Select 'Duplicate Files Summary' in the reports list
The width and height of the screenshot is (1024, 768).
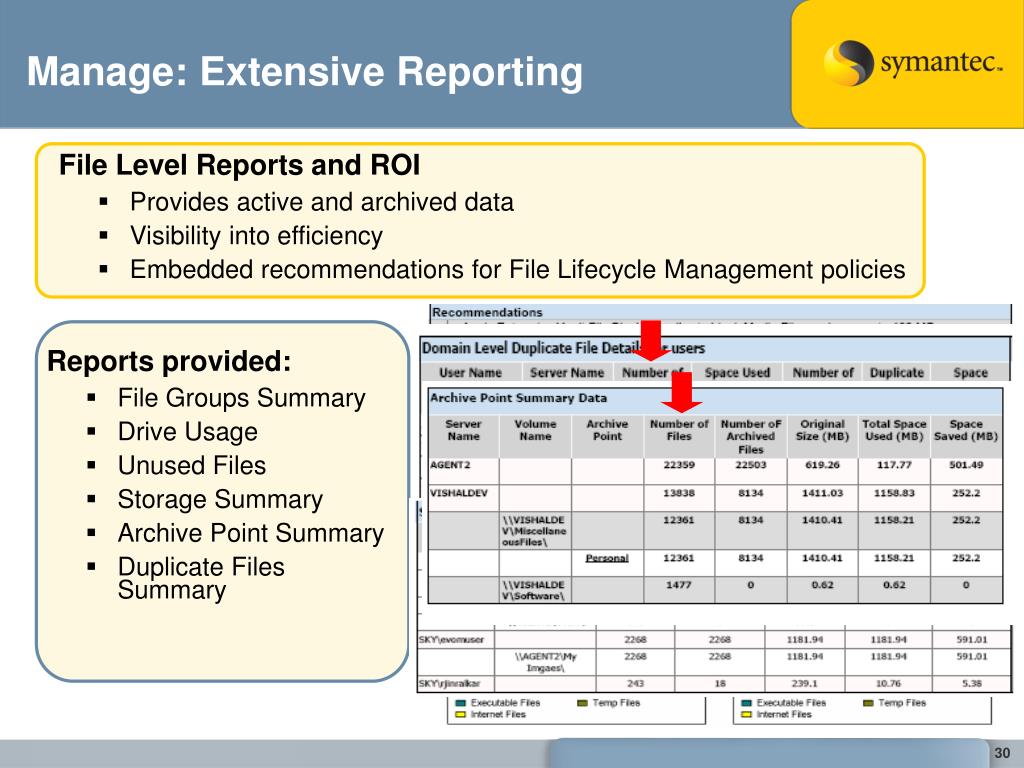(x=201, y=578)
